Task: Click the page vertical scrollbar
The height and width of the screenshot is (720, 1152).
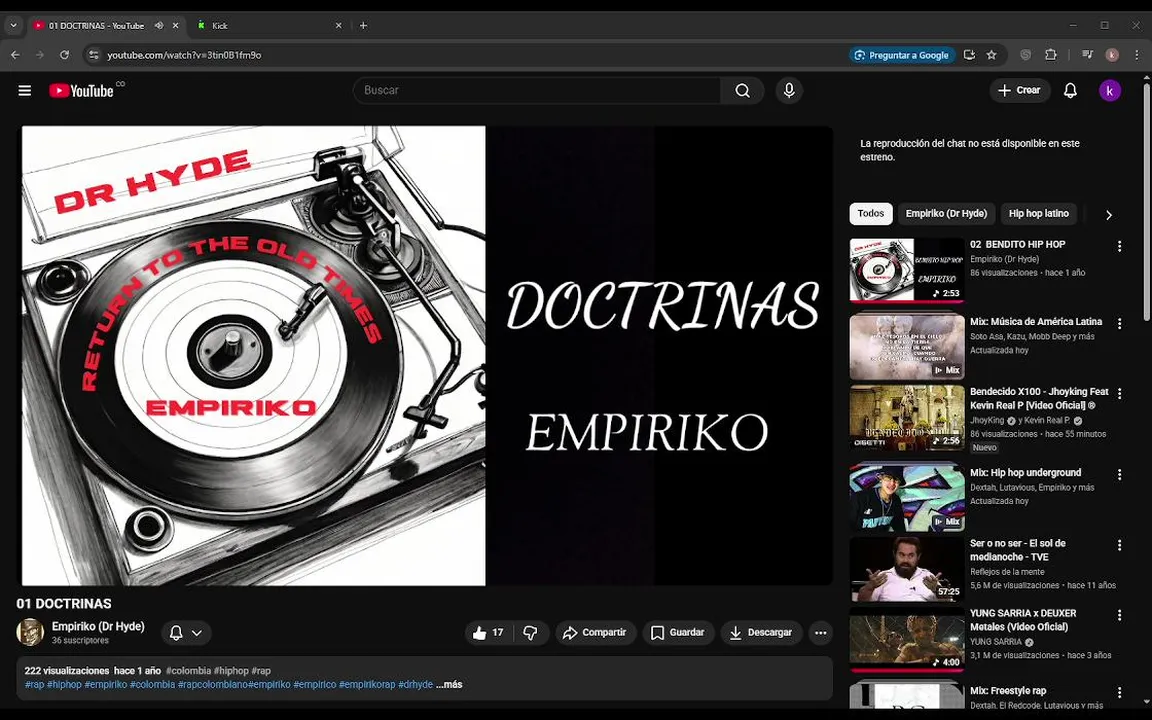Action: 1146,202
